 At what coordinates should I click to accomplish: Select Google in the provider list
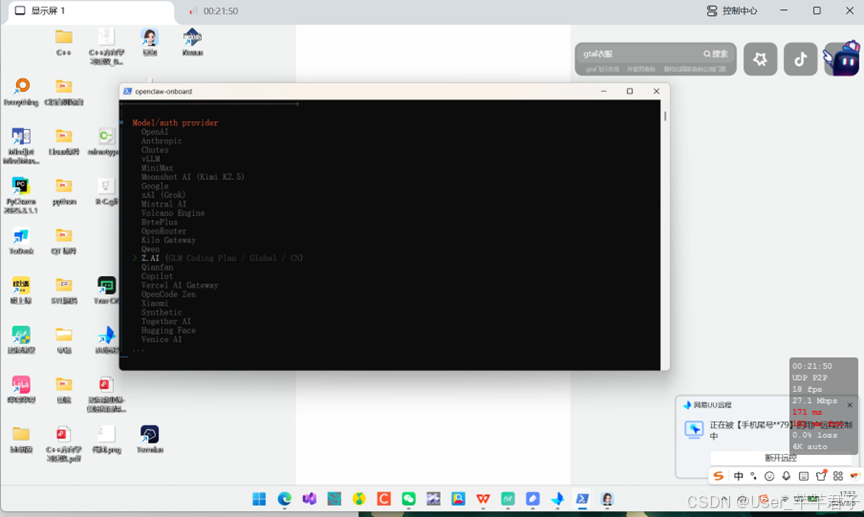pos(154,186)
